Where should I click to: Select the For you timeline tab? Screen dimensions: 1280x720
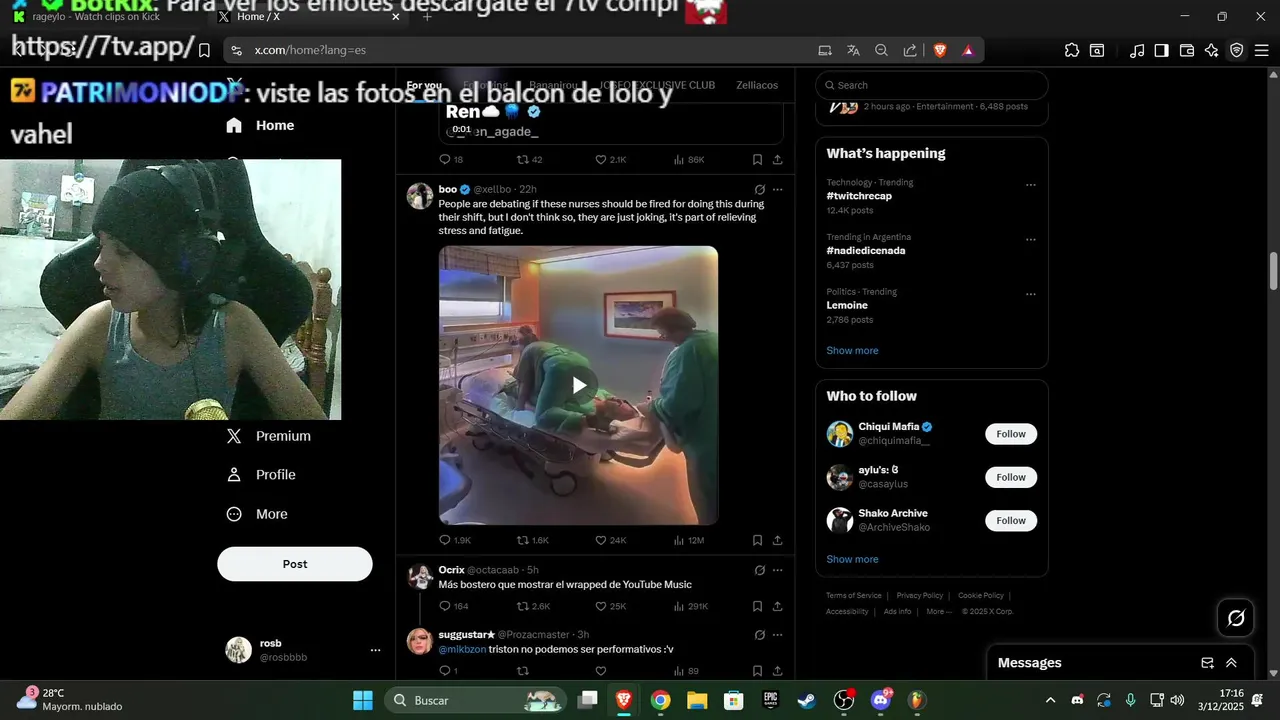424,85
